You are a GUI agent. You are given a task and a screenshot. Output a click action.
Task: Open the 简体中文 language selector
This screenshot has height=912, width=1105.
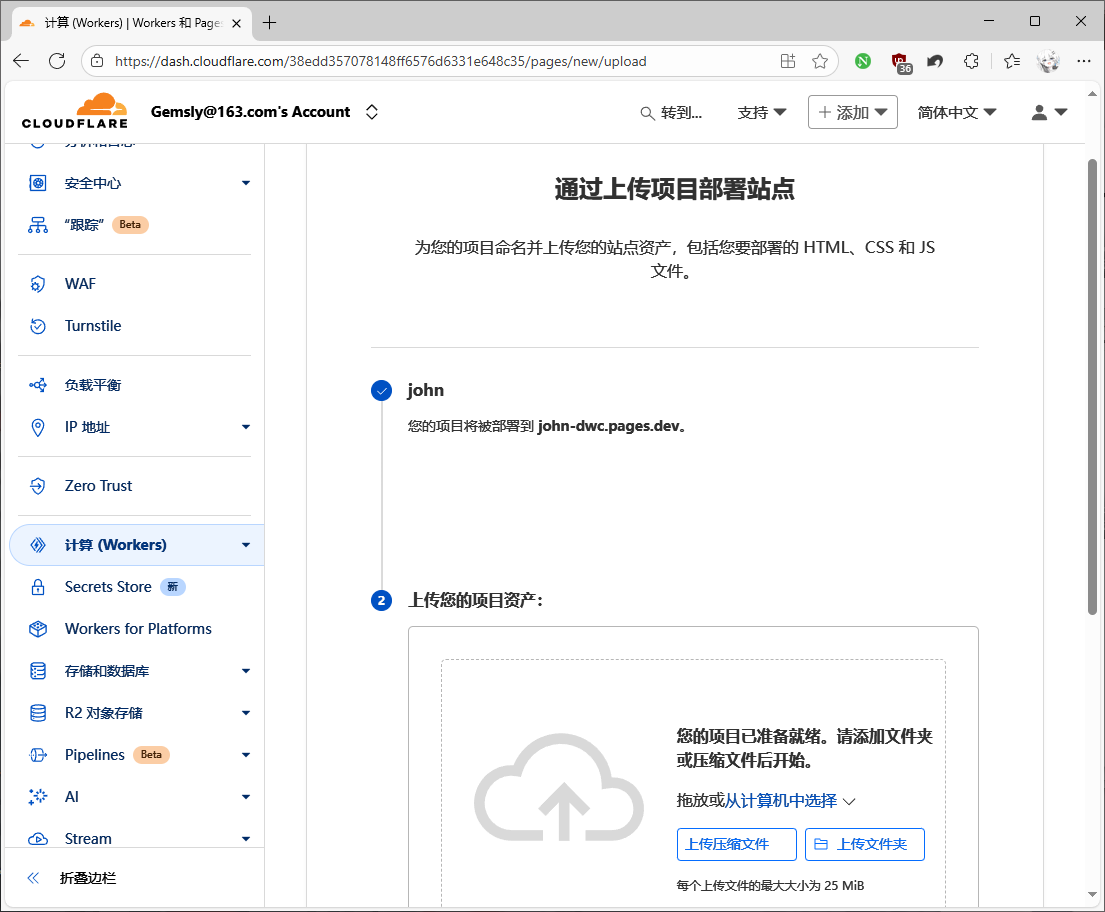[955, 112]
